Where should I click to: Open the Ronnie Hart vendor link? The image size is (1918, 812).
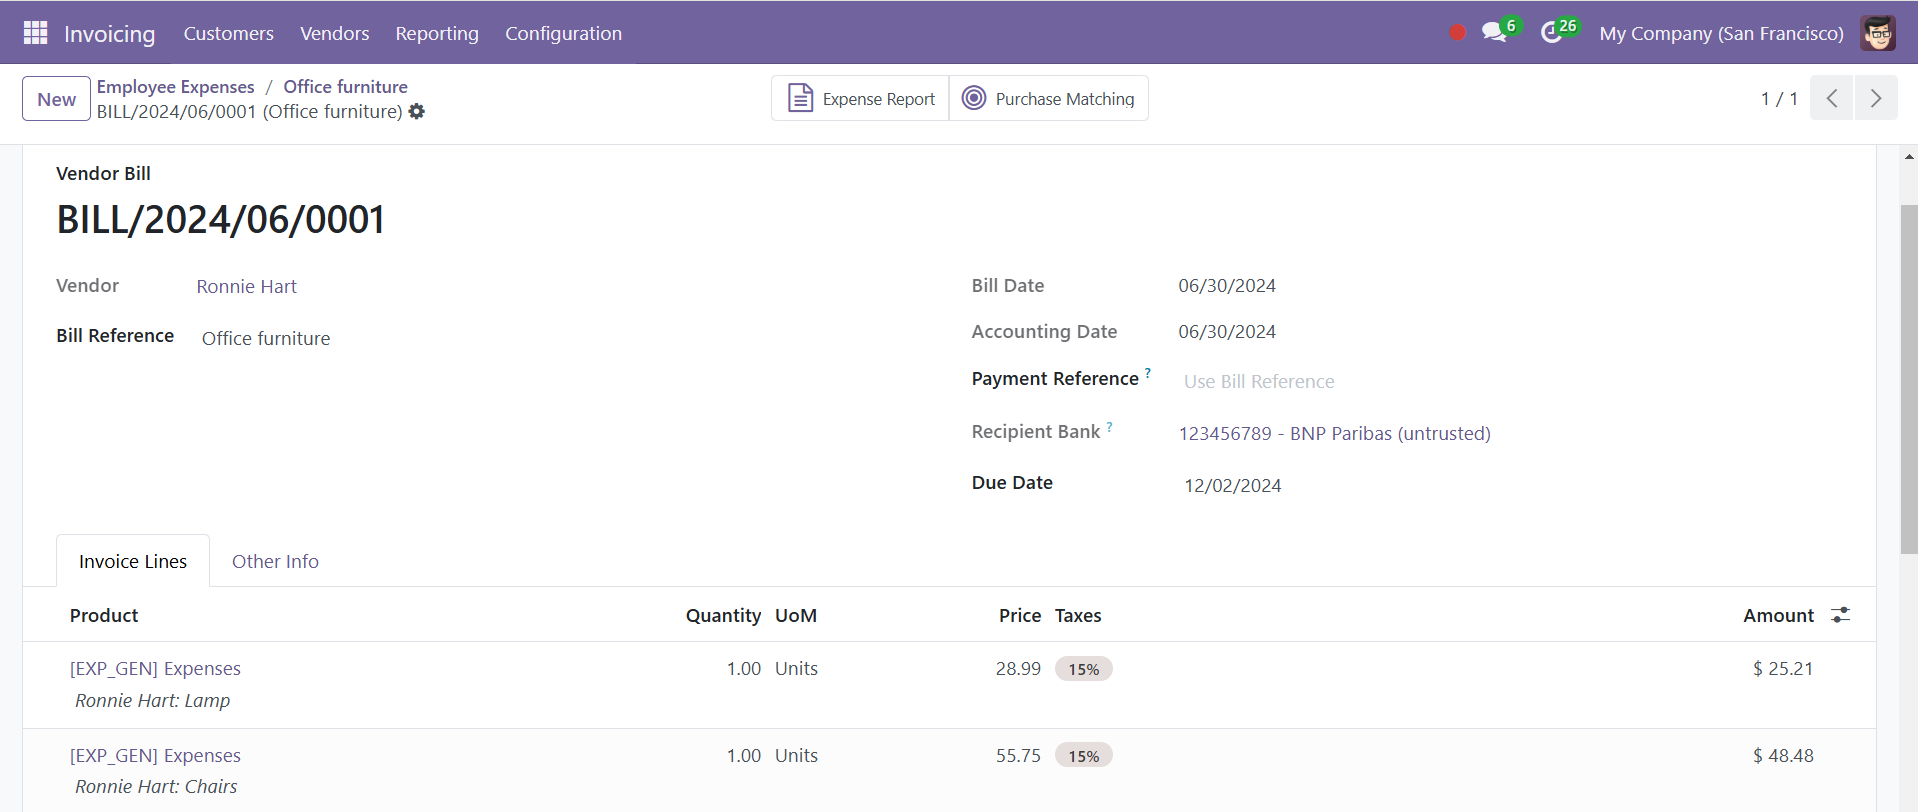point(246,287)
